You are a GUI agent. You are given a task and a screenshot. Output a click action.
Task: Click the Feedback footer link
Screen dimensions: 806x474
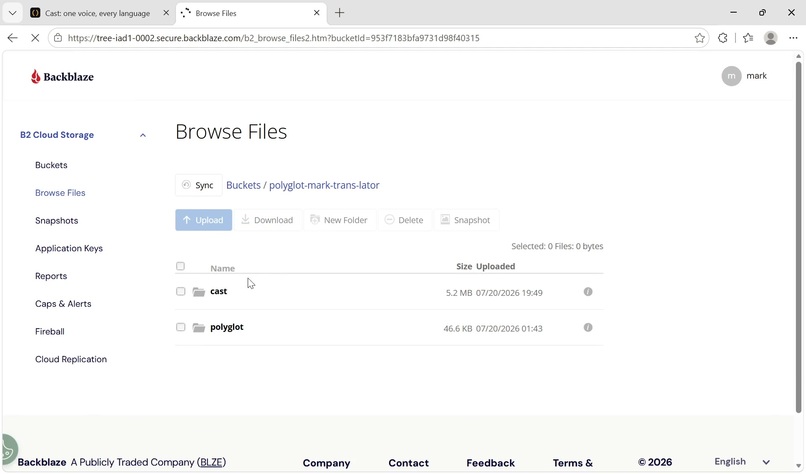pos(490,463)
